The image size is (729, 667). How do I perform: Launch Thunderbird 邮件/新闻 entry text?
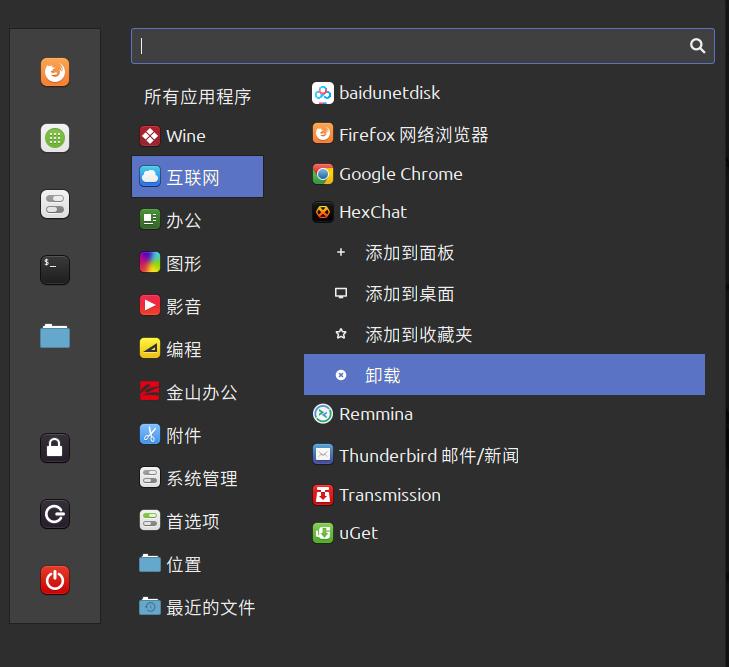click(429, 456)
